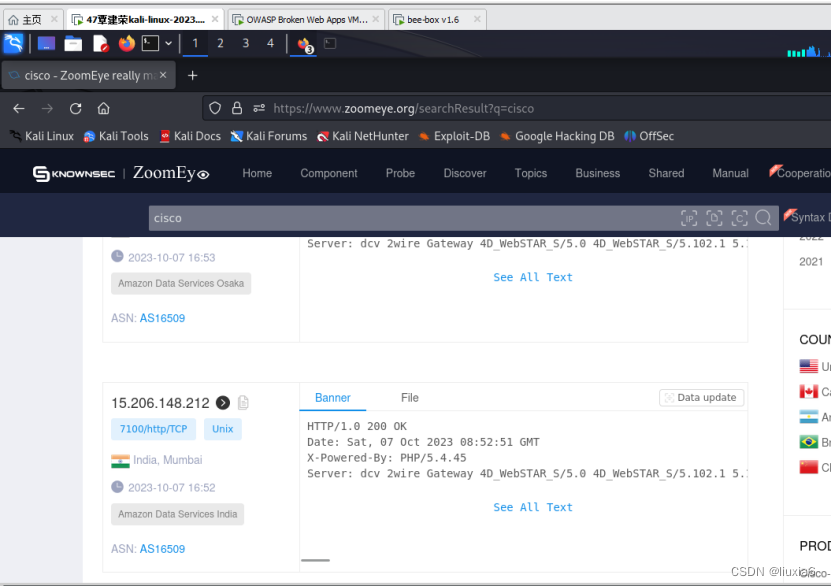Image resolution: width=831 pixels, height=586 pixels.
Task: Expand the terminal dropdown arrow in panel
Action: 169,43
